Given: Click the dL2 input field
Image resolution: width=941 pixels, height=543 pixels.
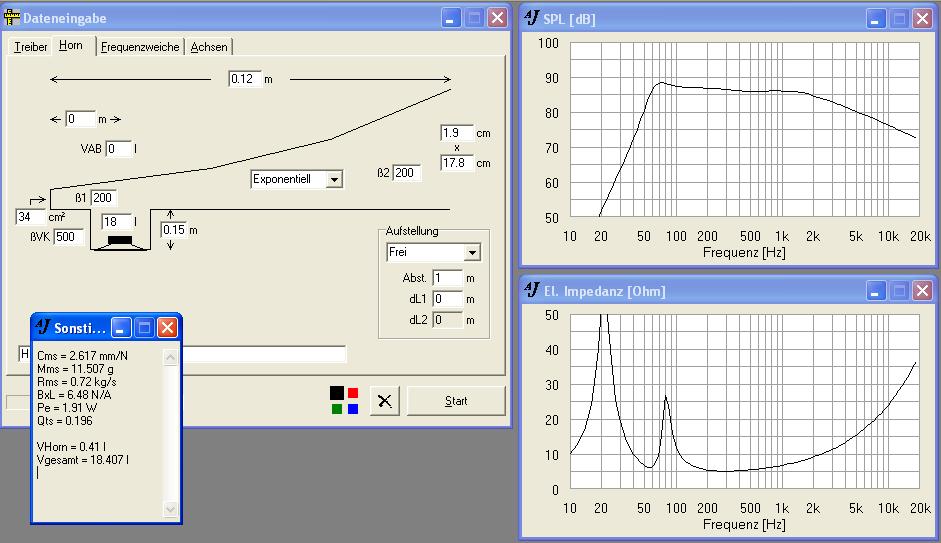Looking at the screenshot, I should (447, 320).
